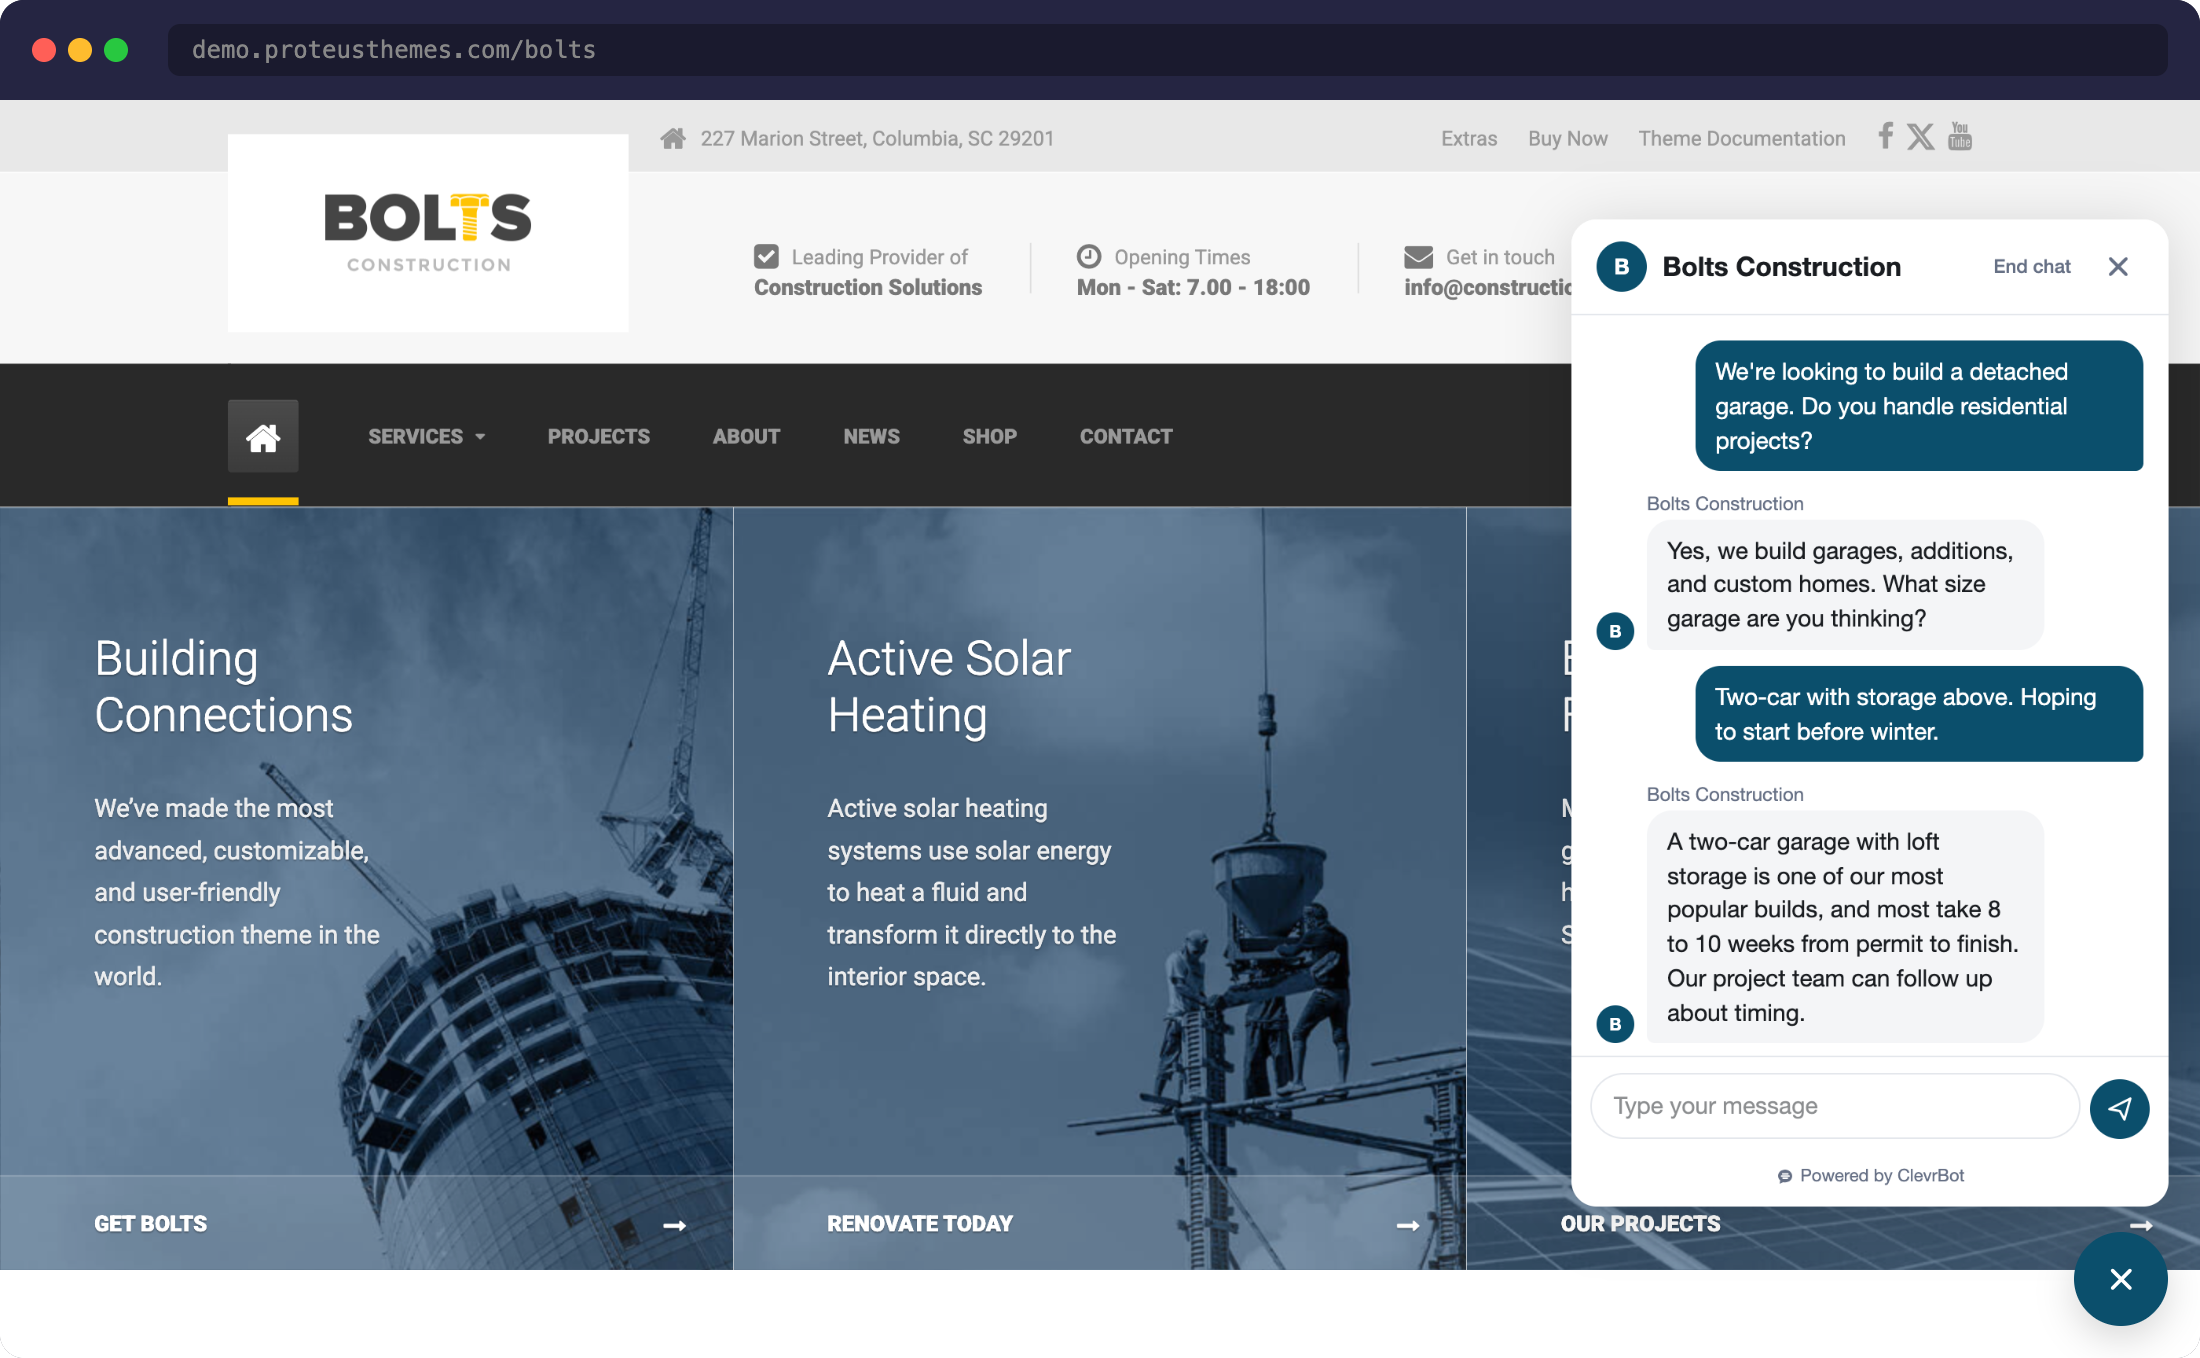Screen dimensions: 2200x1358
Task: Click the 'Yes, we build garages' chat reply
Action: coord(1845,585)
